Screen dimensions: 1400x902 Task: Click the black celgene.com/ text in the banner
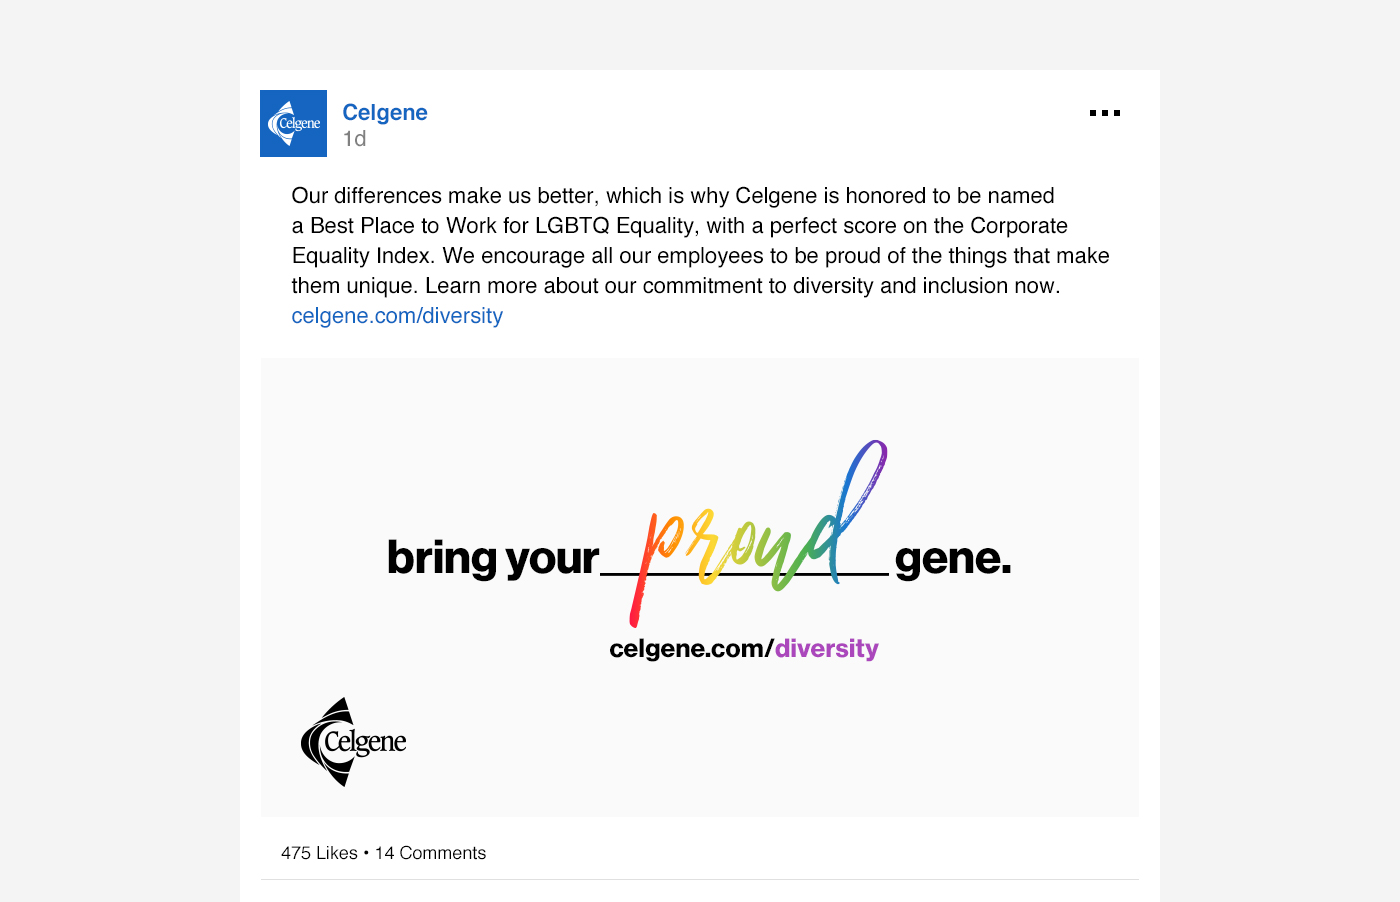click(x=692, y=649)
